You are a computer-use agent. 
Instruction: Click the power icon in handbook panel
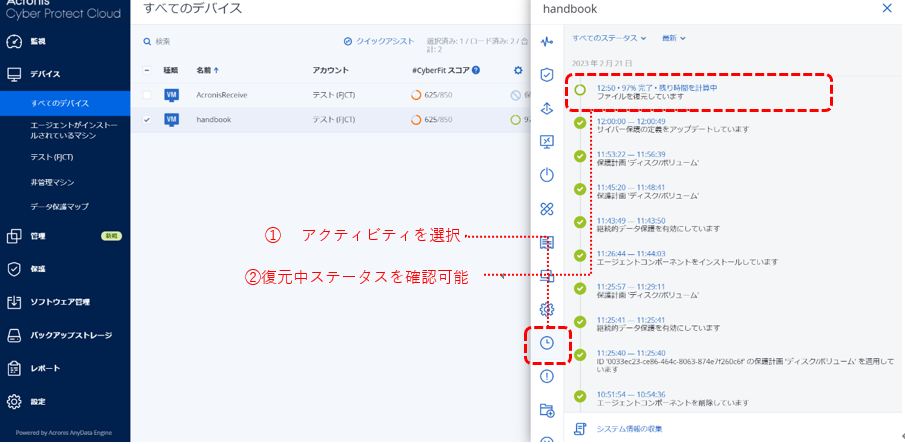click(547, 175)
